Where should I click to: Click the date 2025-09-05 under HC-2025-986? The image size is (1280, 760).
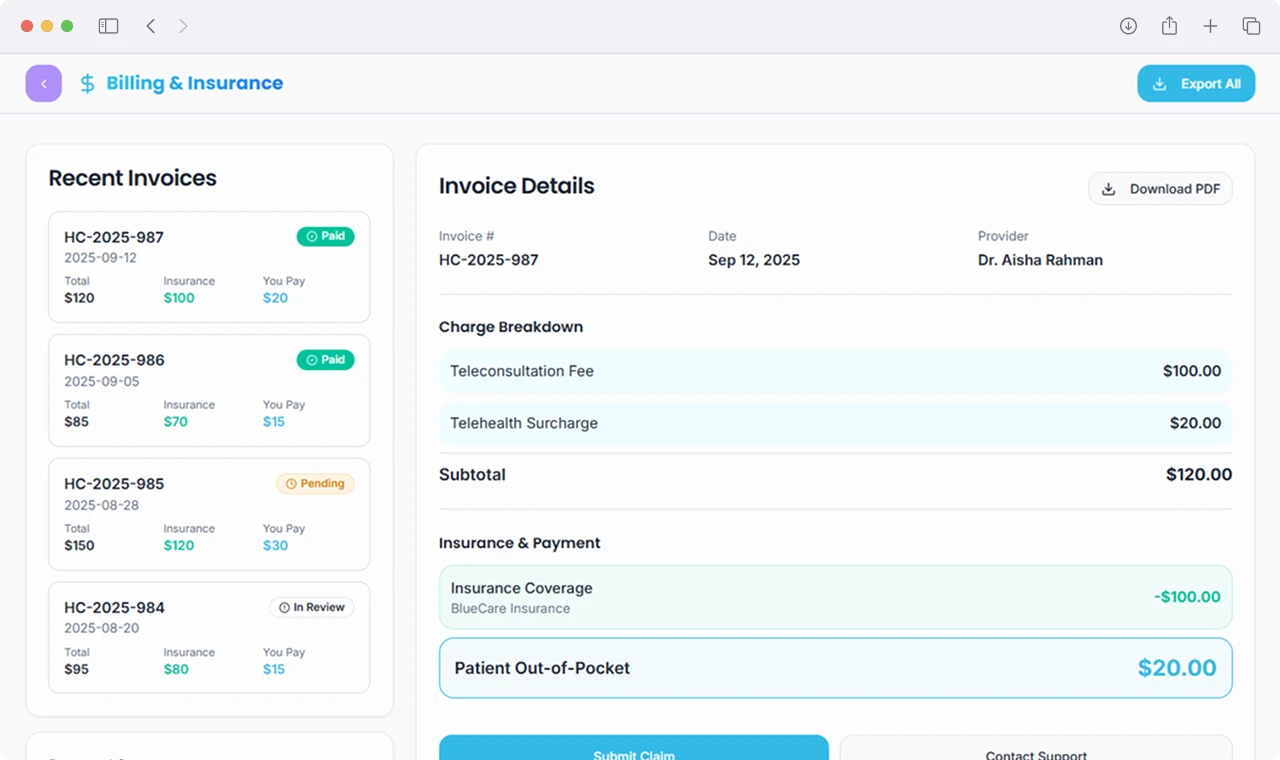pyautogui.click(x=102, y=381)
